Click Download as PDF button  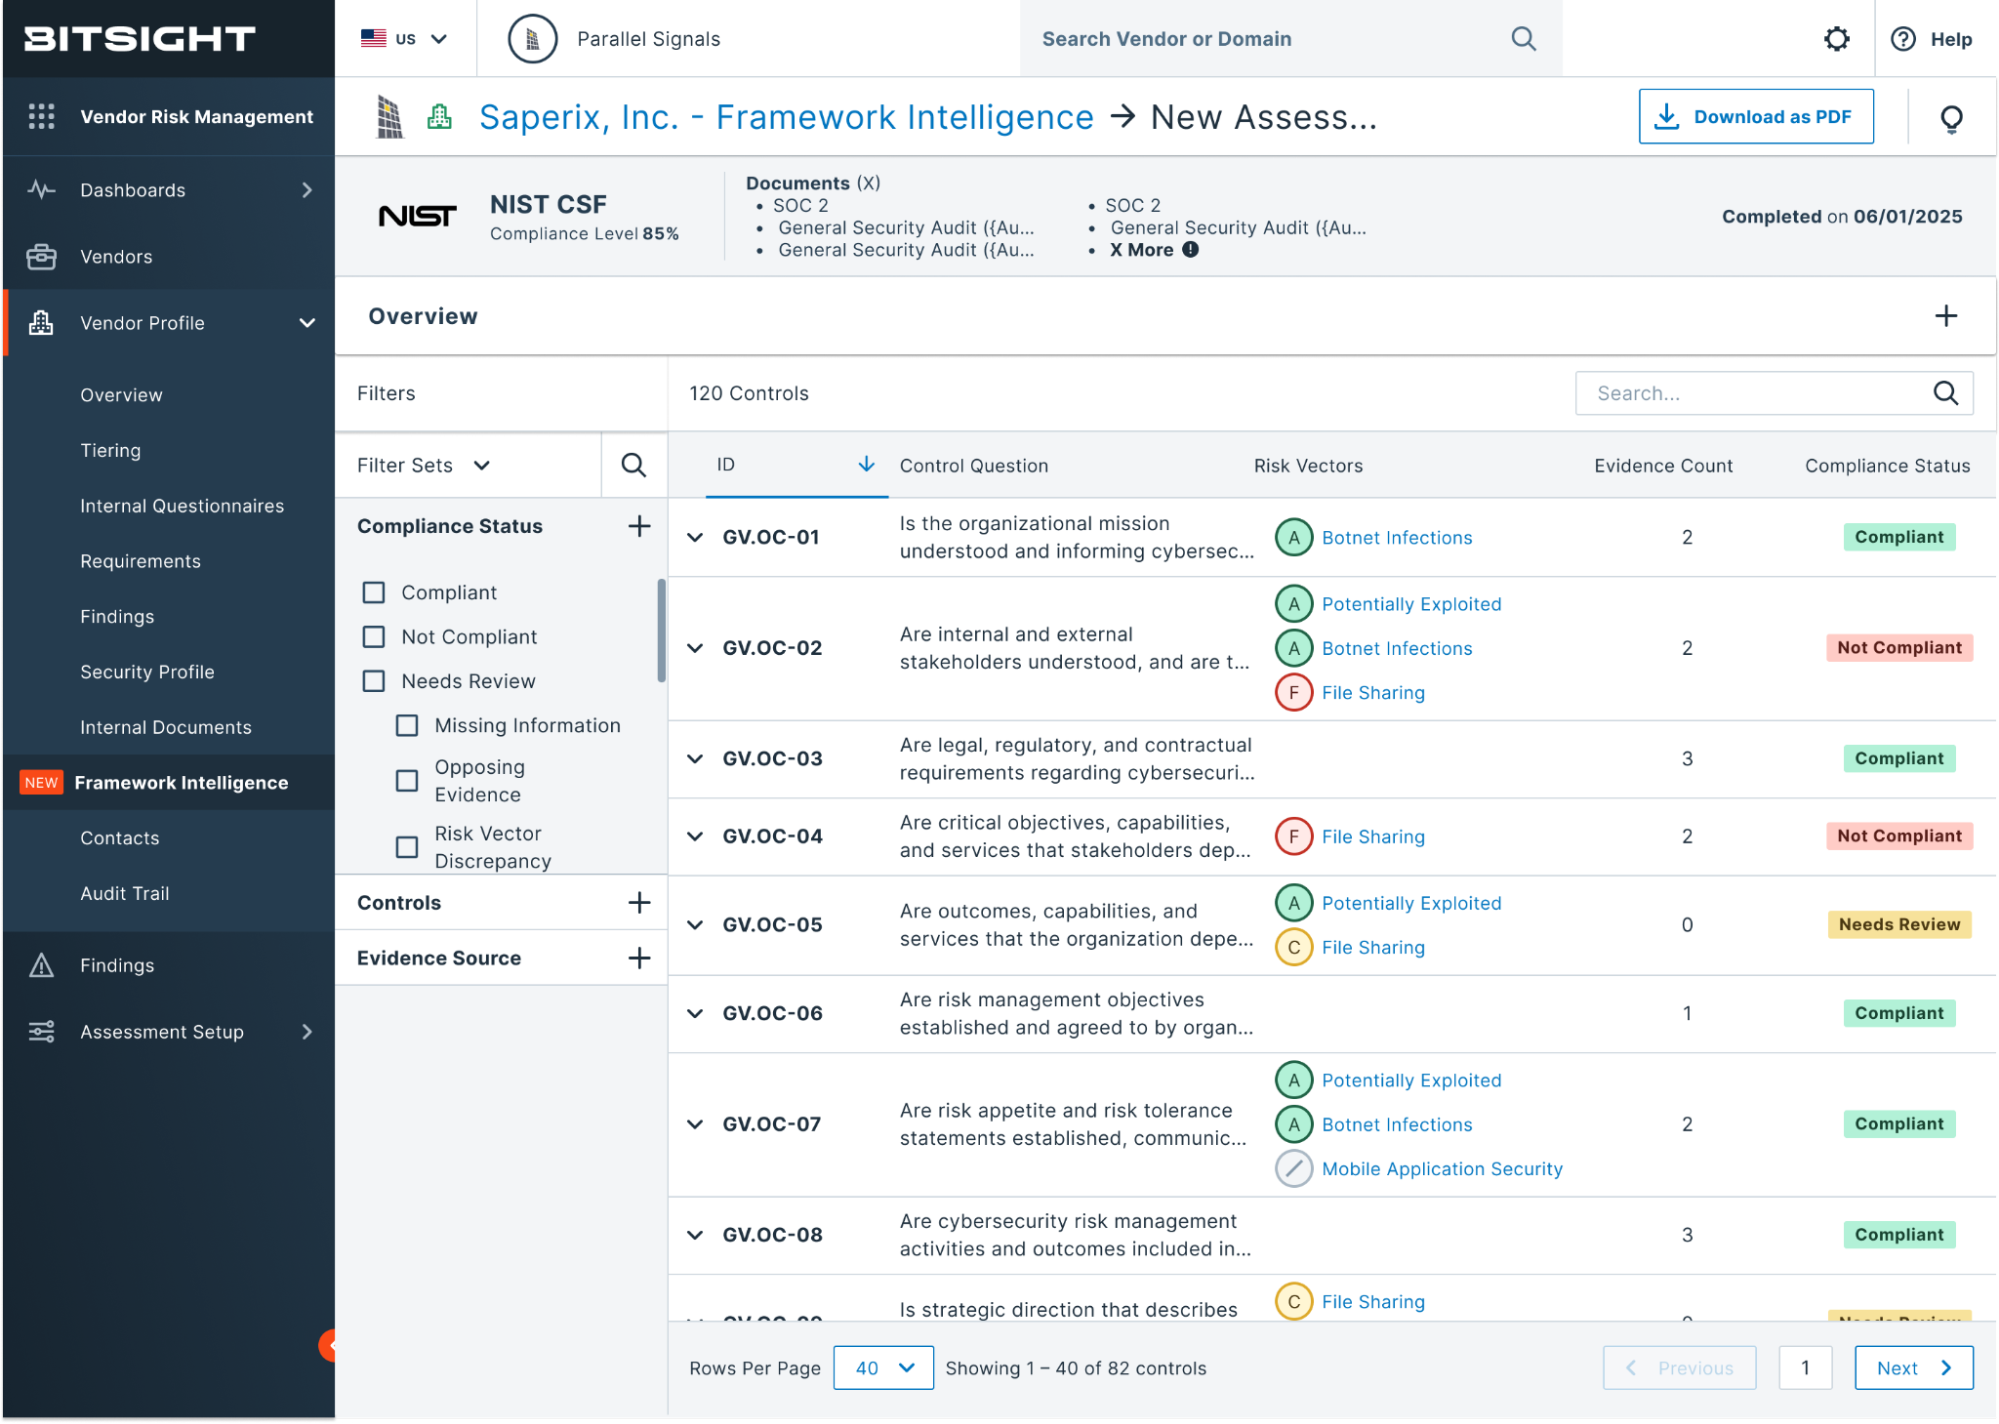click(1755, 117)
